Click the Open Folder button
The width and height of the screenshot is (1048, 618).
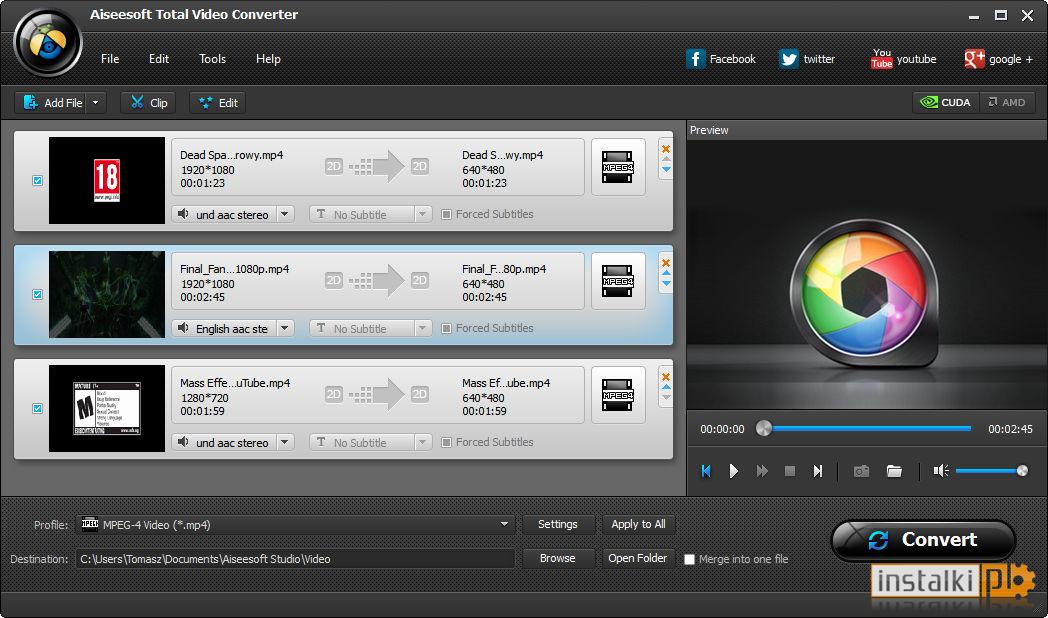pos(638,558)
